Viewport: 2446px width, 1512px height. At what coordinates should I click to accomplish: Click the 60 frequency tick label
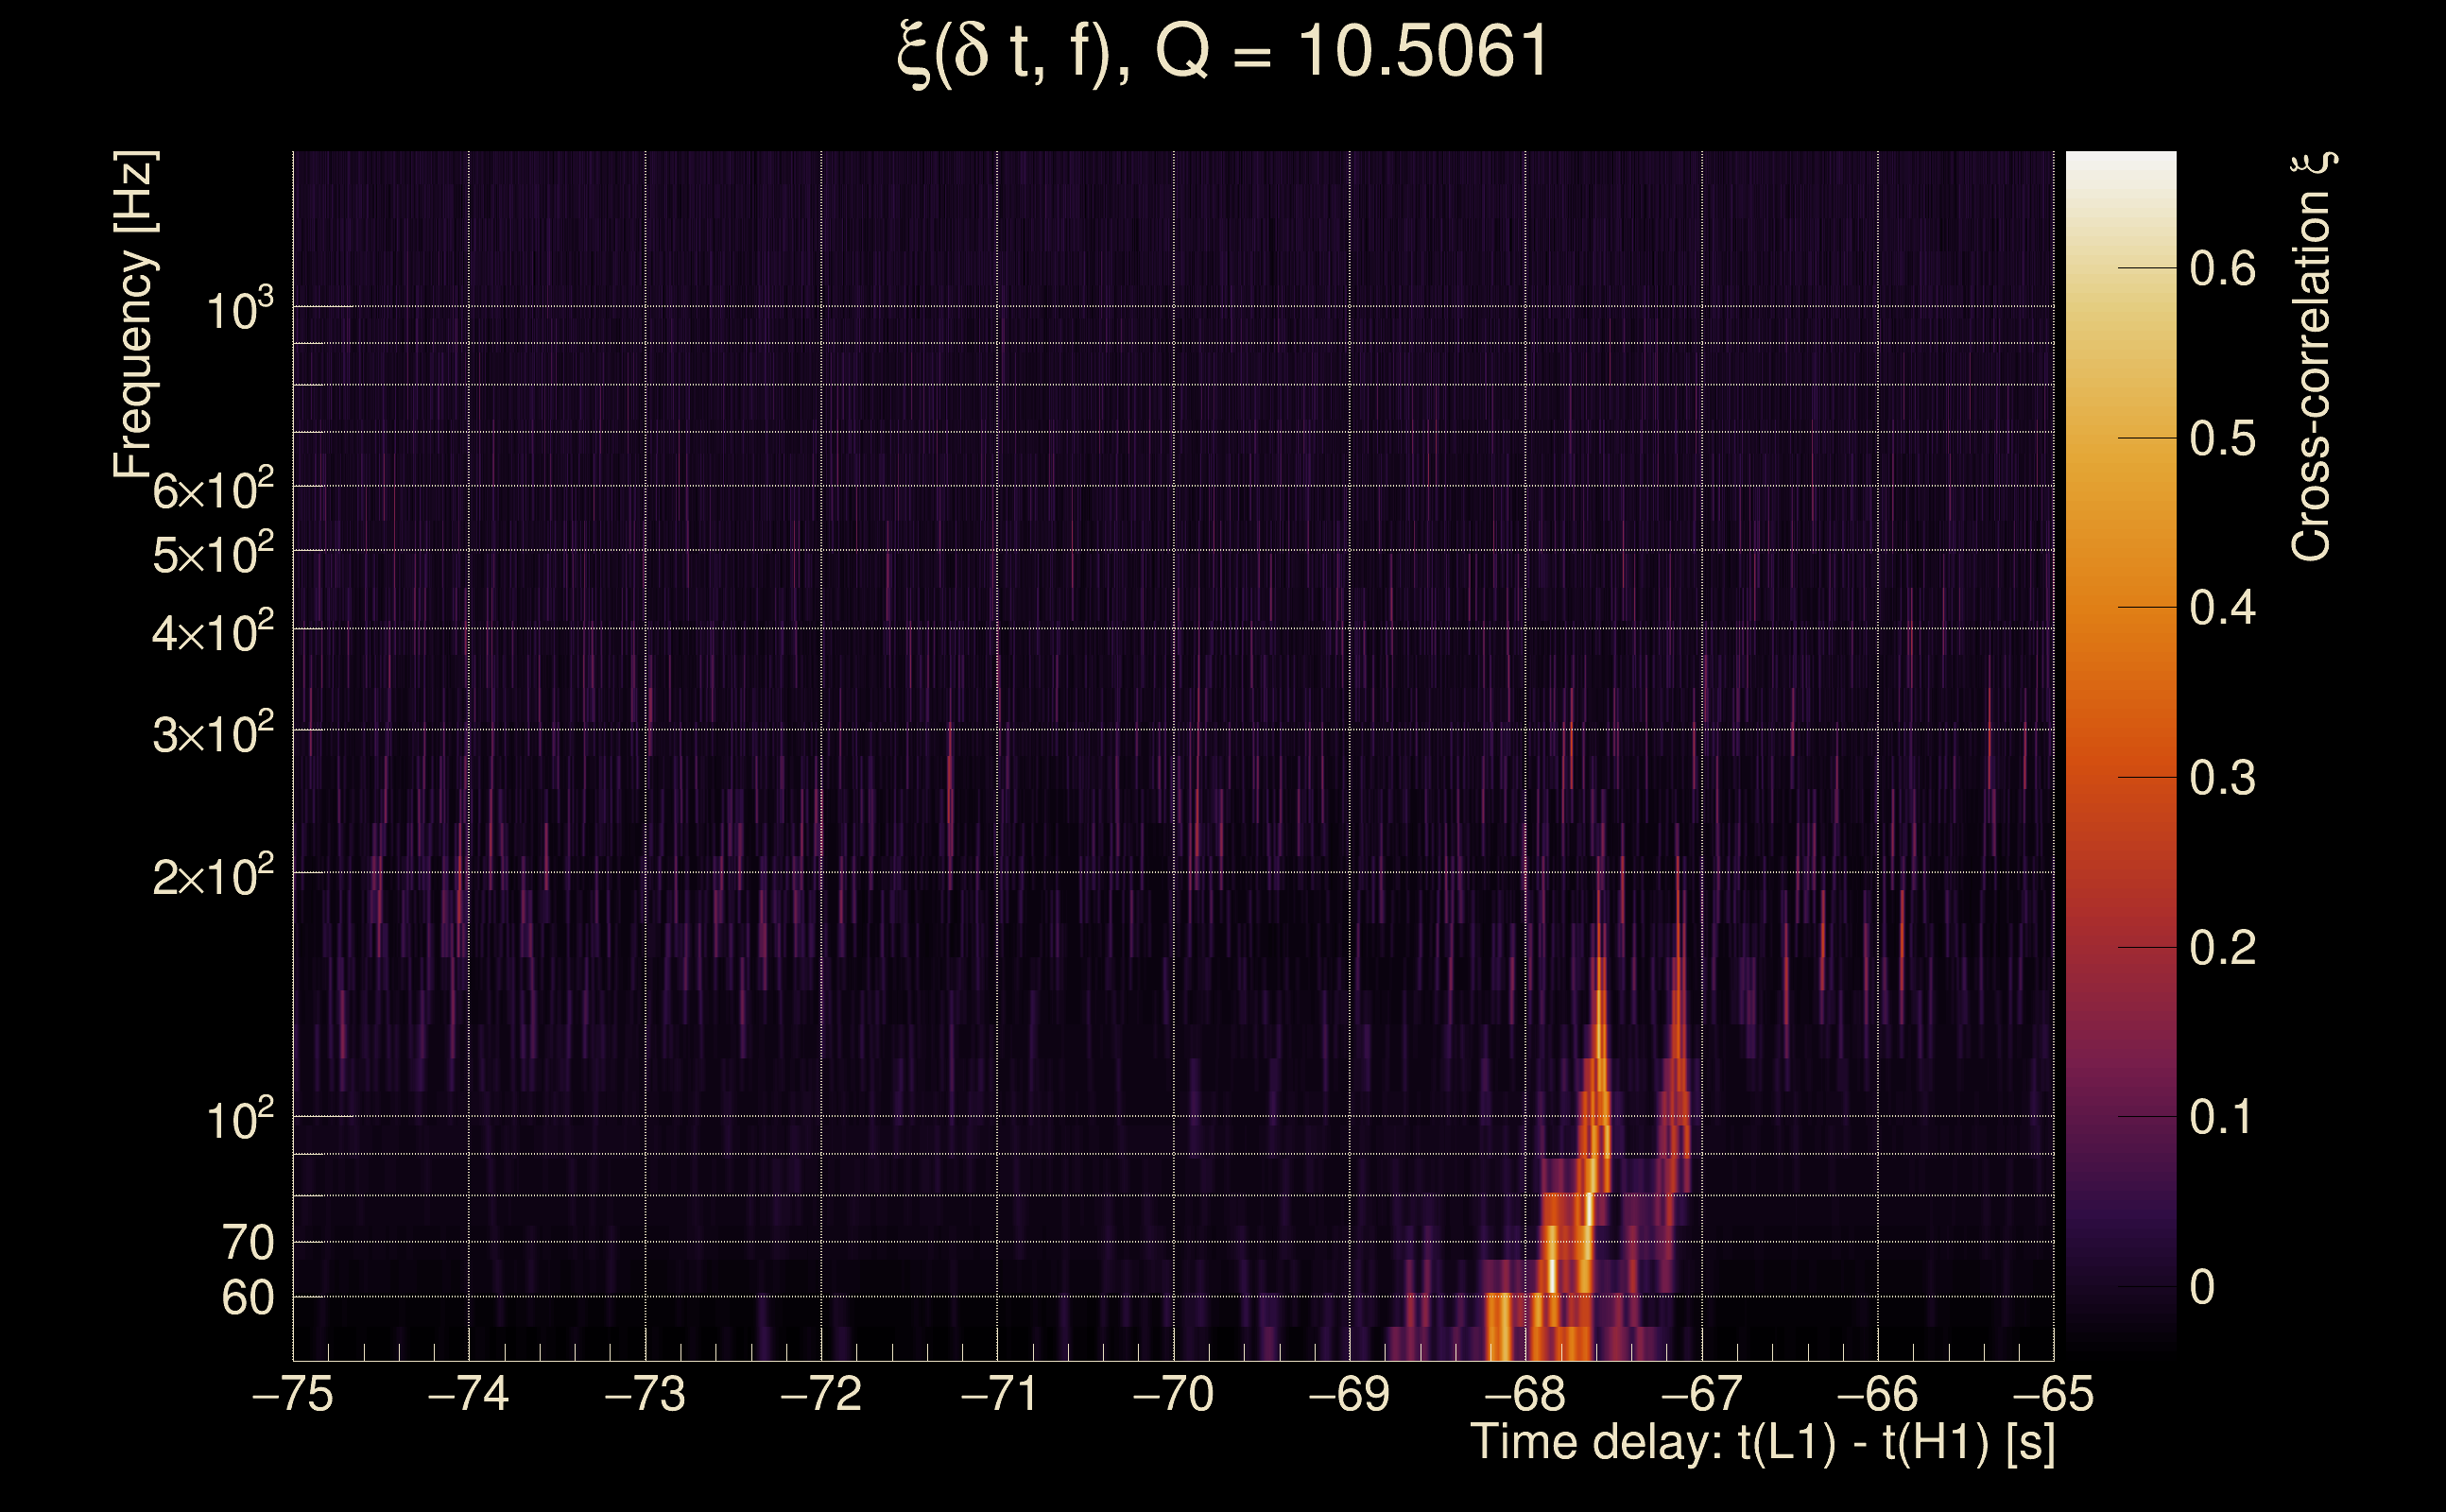[x=247, y=1298]
